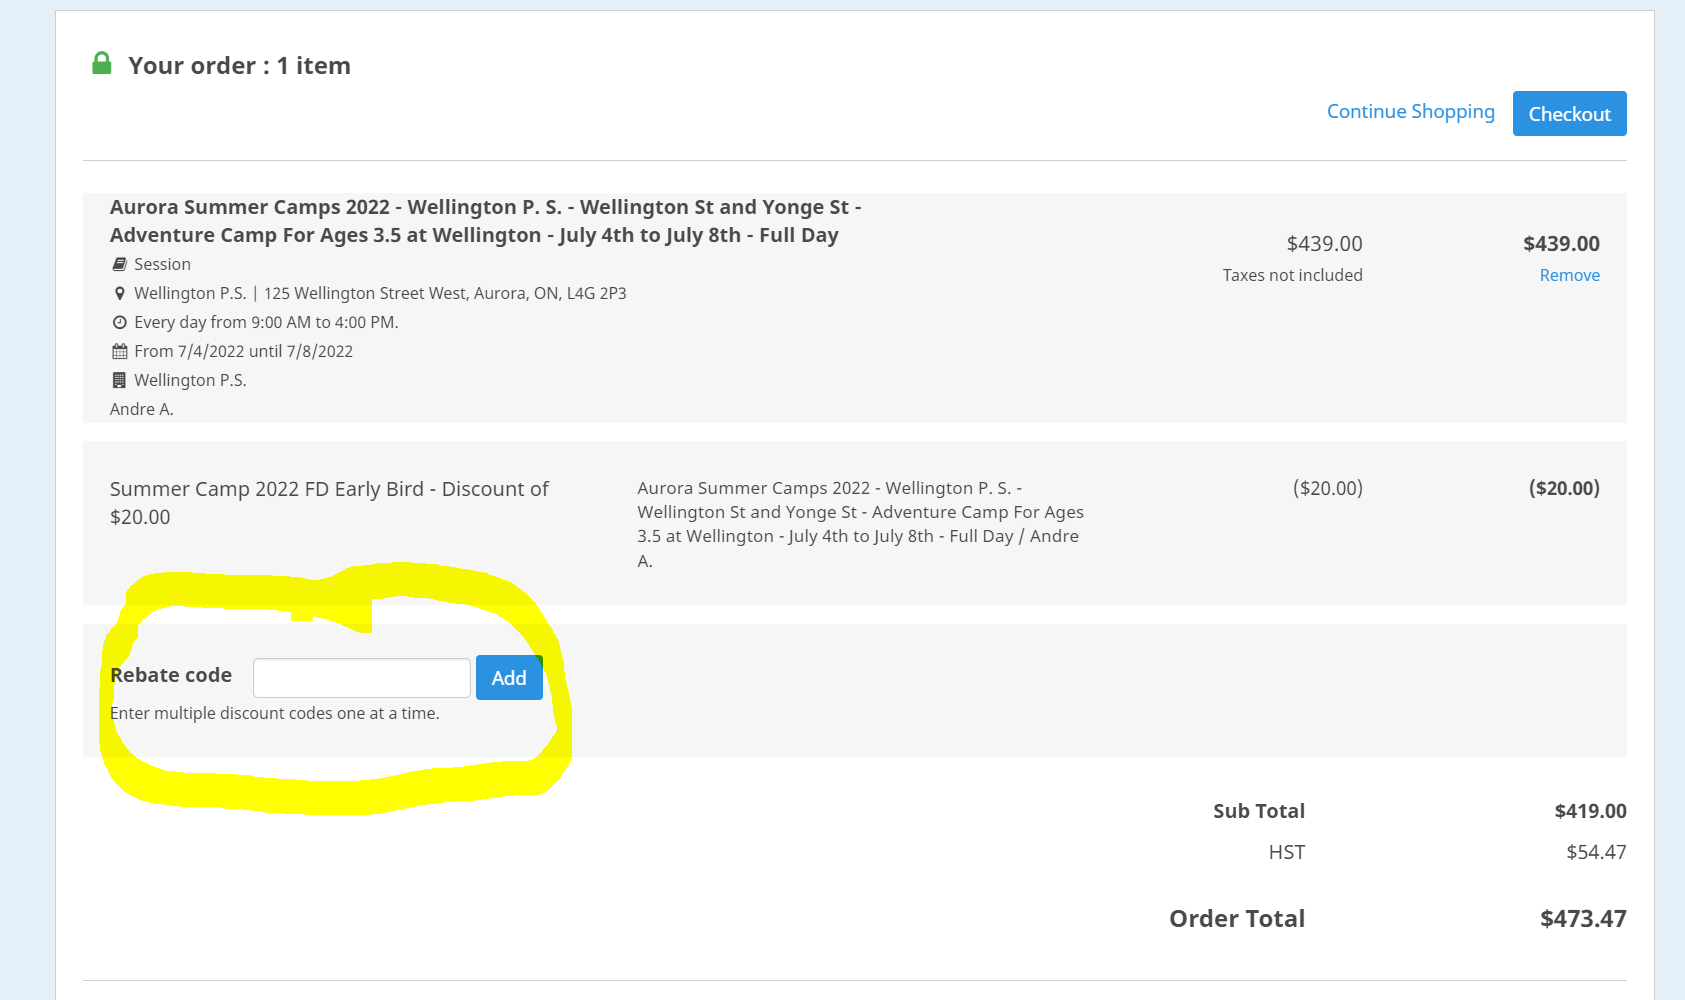Apply rebate code with Add button
This screenshot has width=1685, height=1000.
tap(509, 678)
